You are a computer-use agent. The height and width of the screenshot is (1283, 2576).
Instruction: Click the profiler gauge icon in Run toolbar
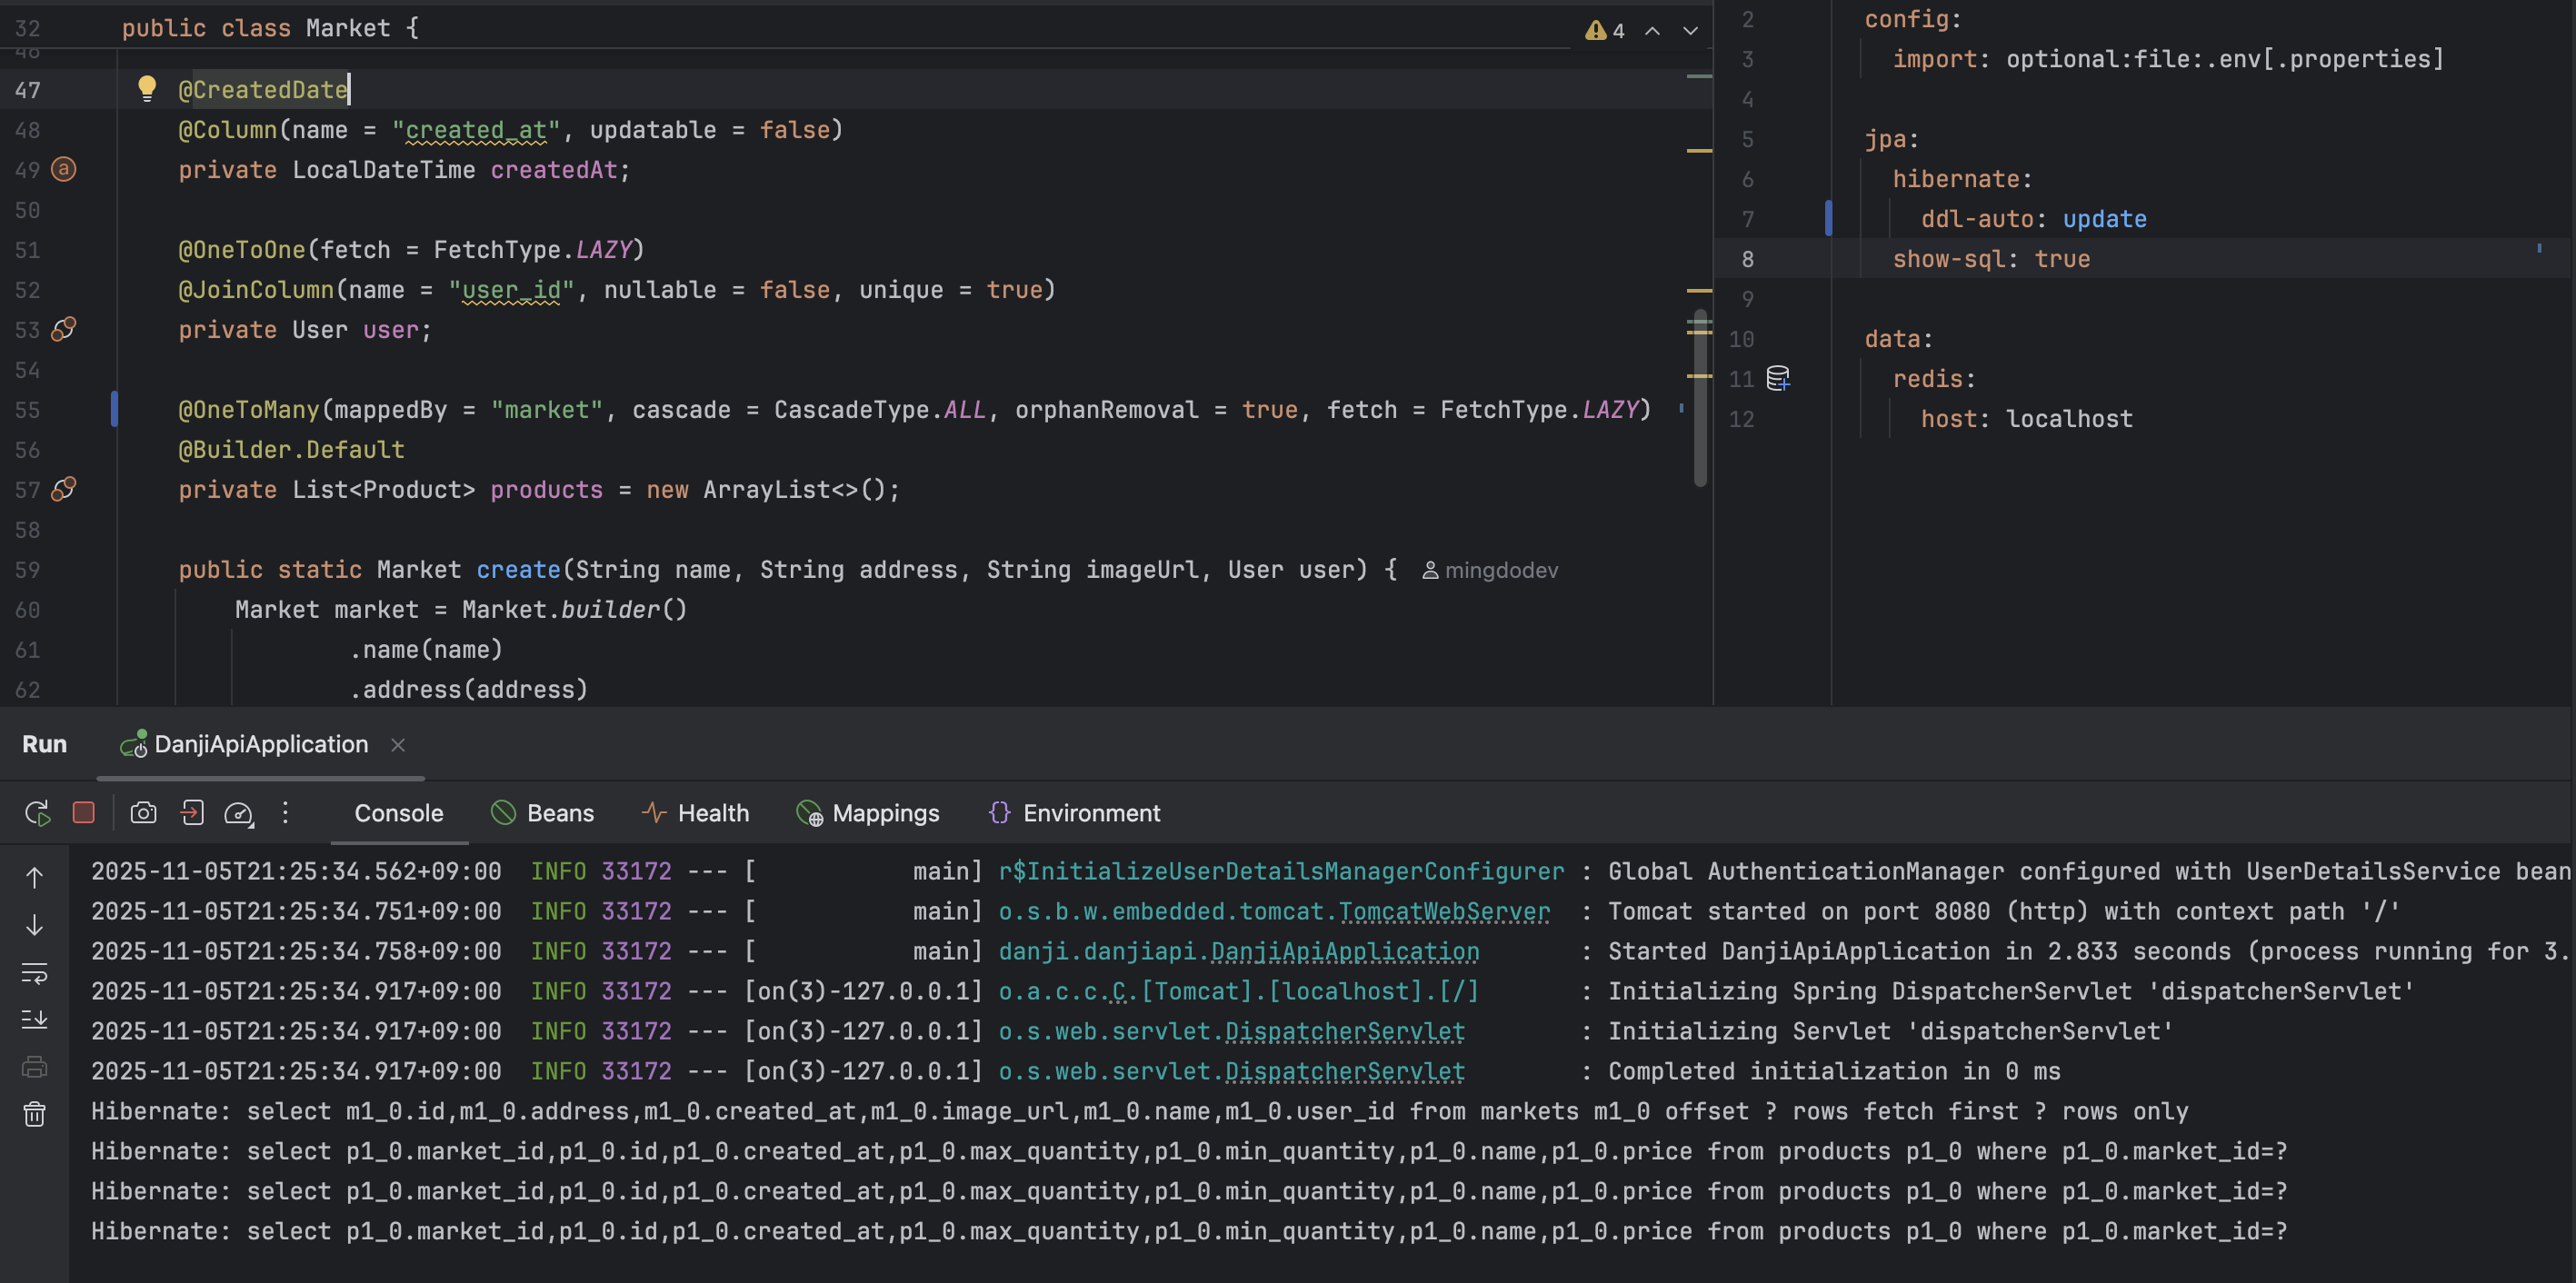point(239,813)
